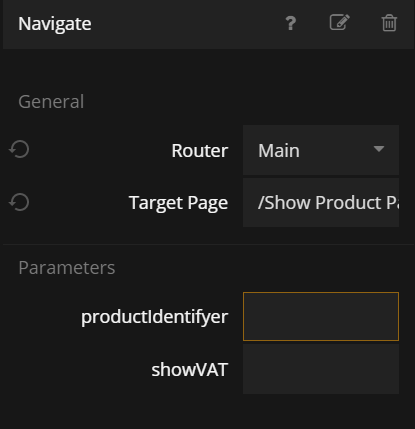The height and width of the screenshot is (429, 415).
Task: Reset the Router property to default
Action: 19,149
